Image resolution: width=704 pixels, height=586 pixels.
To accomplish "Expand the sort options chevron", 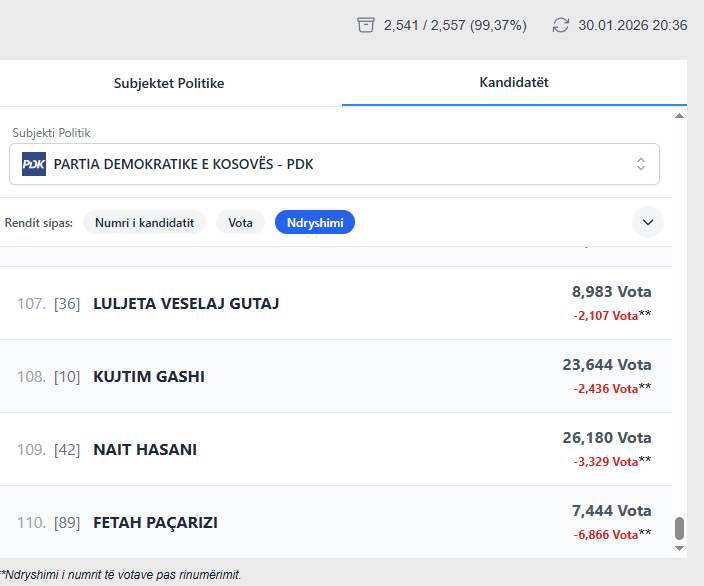I will pyautogui.click(x=648, y=222).
